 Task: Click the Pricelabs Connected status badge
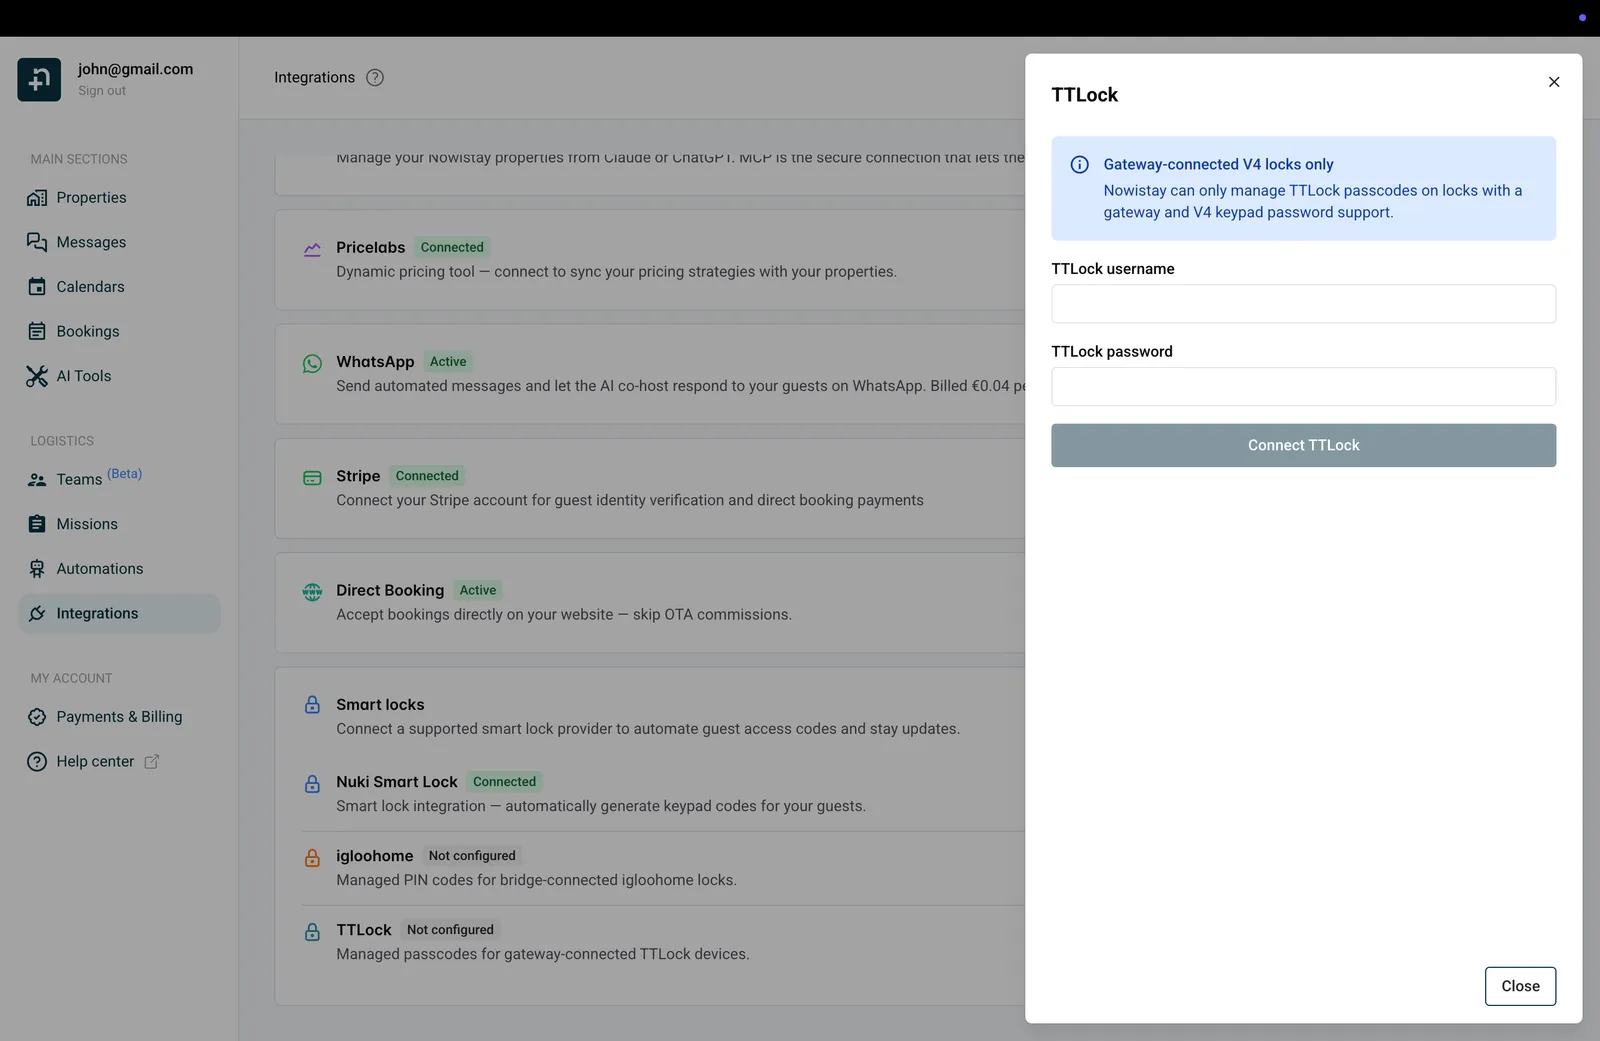(x=452, y=247)
